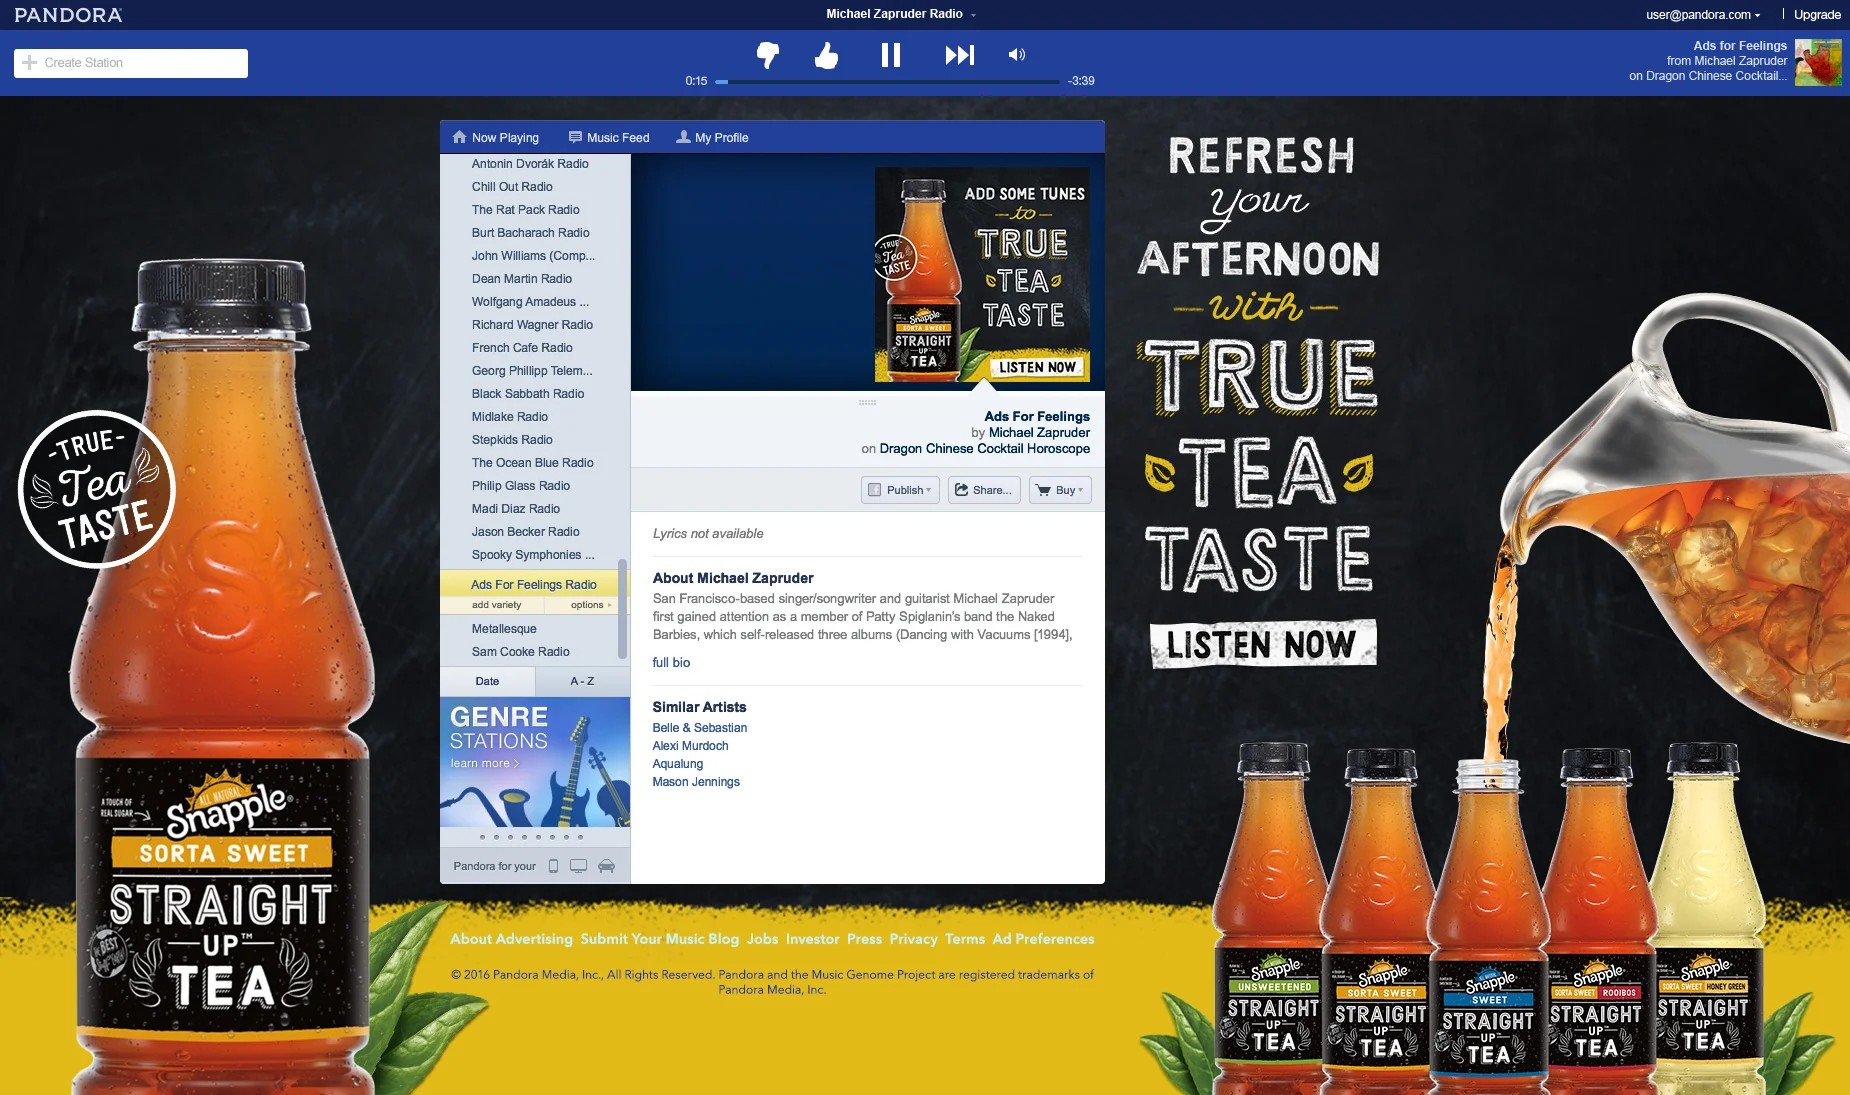Select Burt Bacharach Radio station
This screenshot has height=1095, width=1850.
click(x=530, y=233)
